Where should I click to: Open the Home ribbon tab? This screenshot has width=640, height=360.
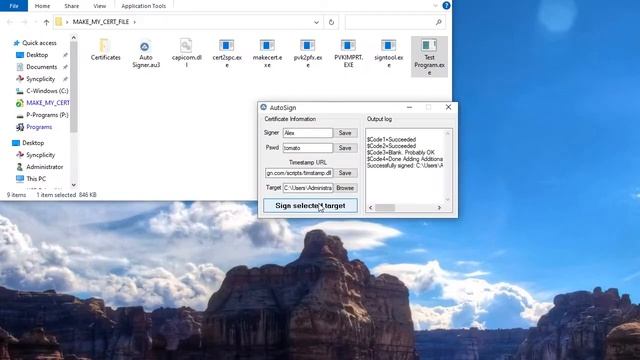tap(42, 6)
